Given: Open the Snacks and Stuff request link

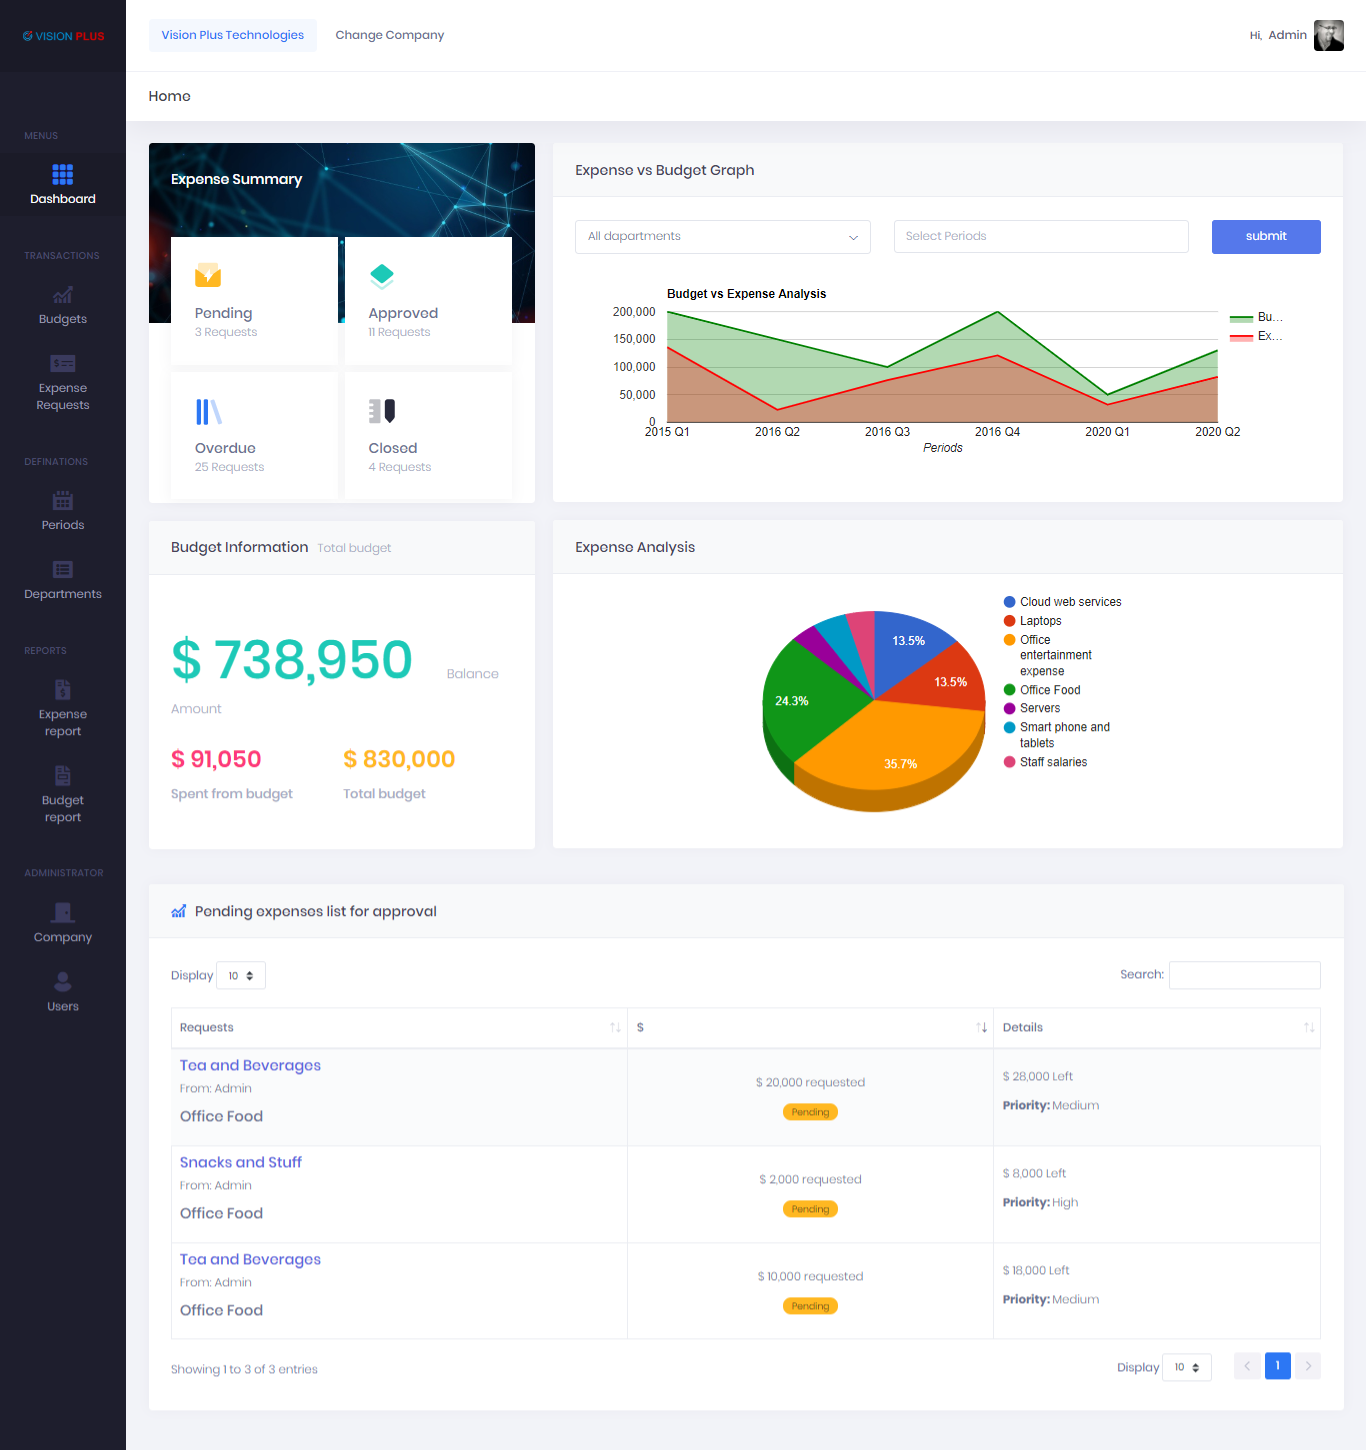Looking at the screenshot, I should [240, 1162].
